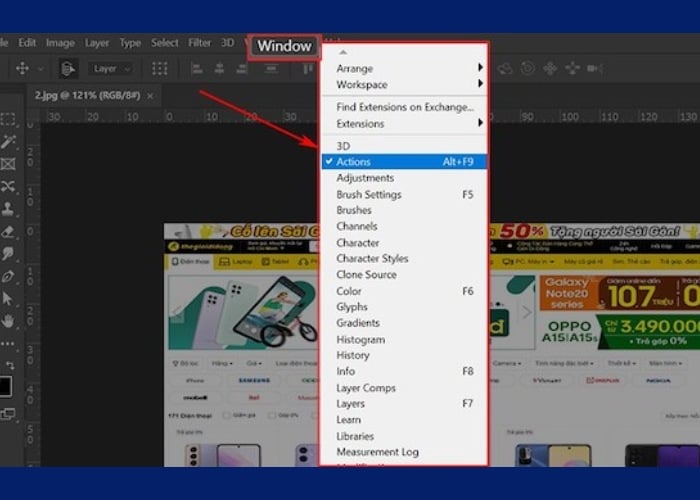
Task: Click the Align left edges icon
Action: click(x=196, y=69)
